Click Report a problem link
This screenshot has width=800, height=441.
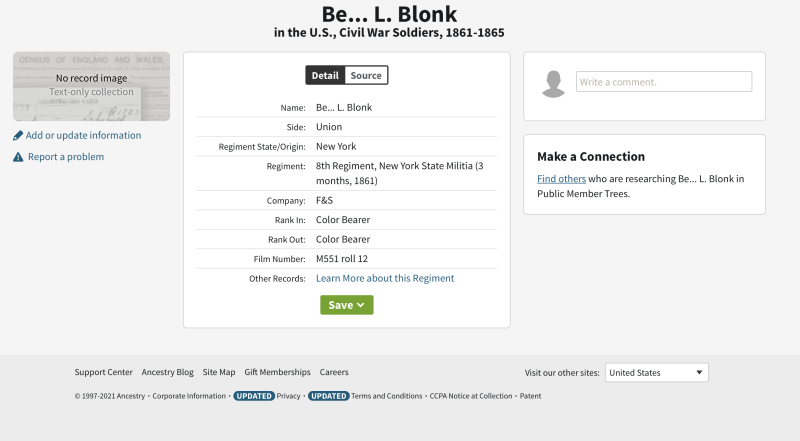coord(66,157)
